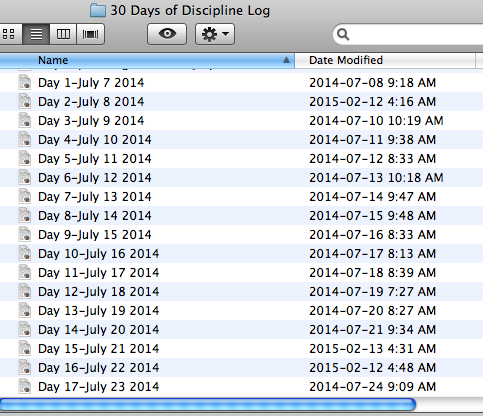483x416 pixels.
Task: Select file name Day 1-July 7 2014
Action: point(91,83)
